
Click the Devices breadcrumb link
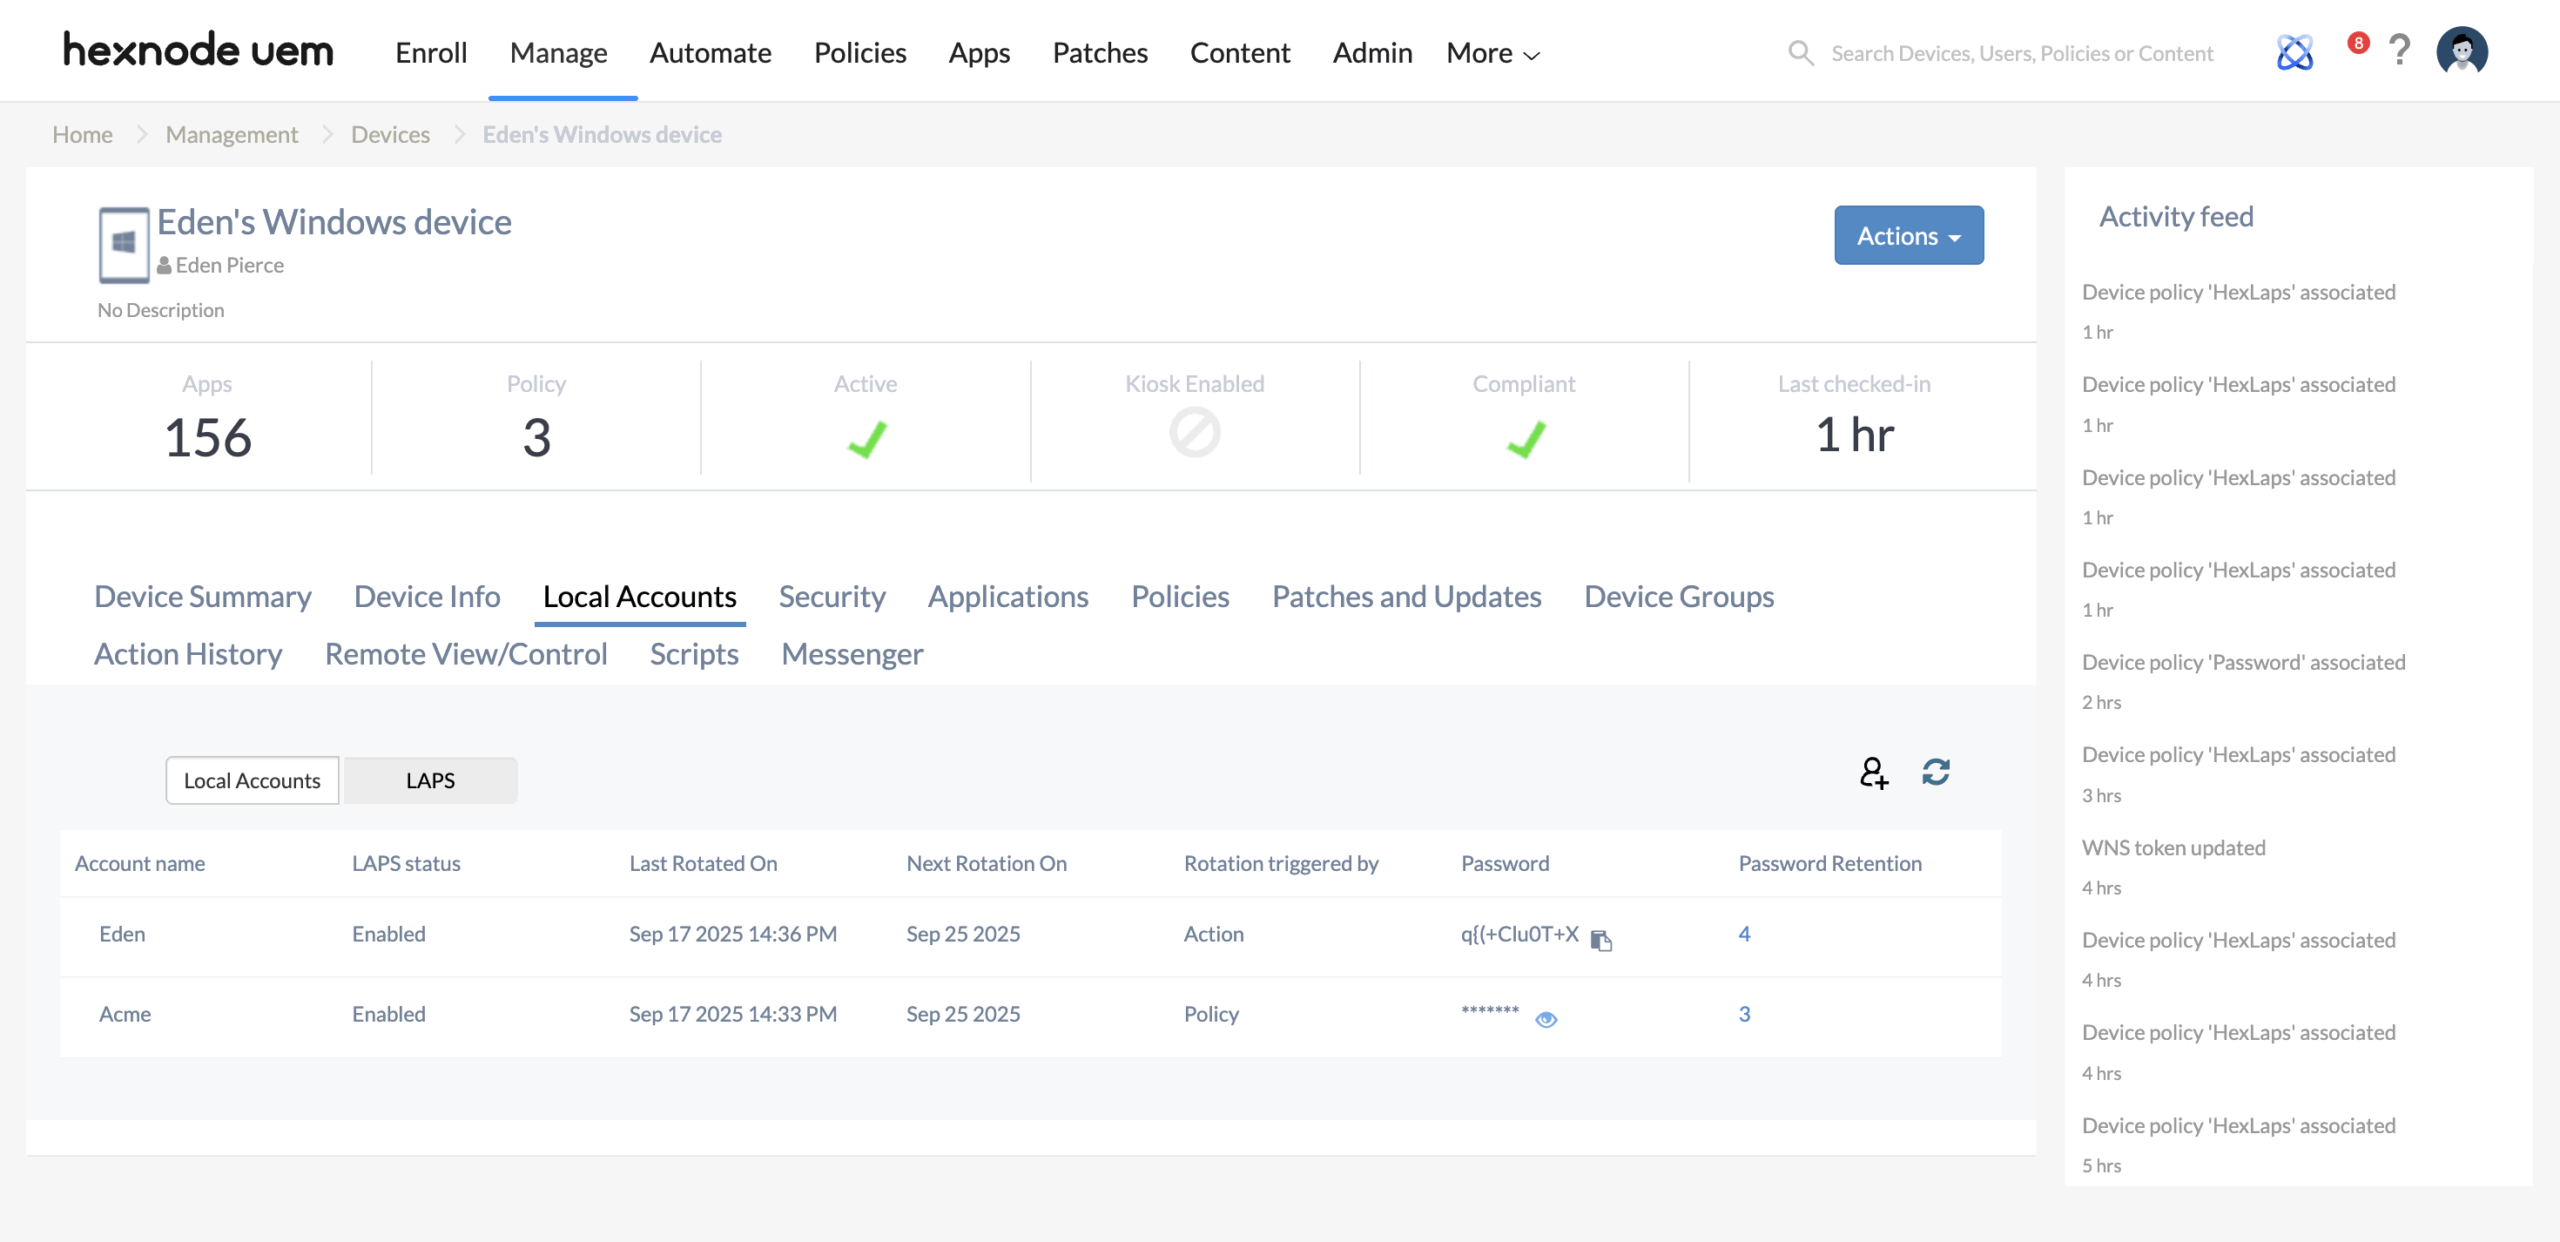pos(390,134)
